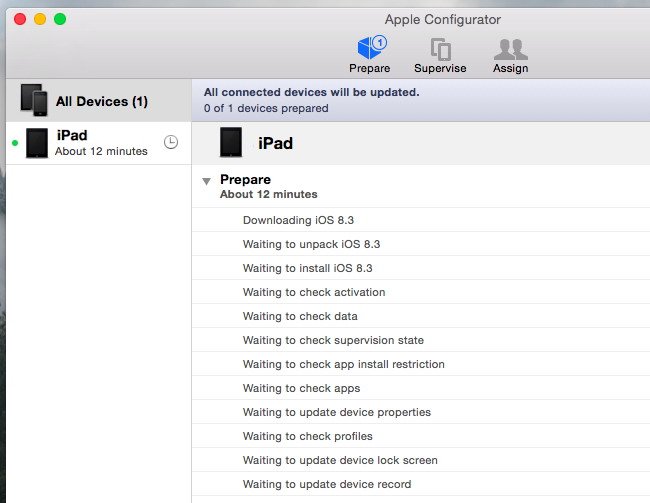The height and width of the screenshot is (503, 650).
Task: Select 'Waiting to check supervision state' row
Action: click(421, 340)
